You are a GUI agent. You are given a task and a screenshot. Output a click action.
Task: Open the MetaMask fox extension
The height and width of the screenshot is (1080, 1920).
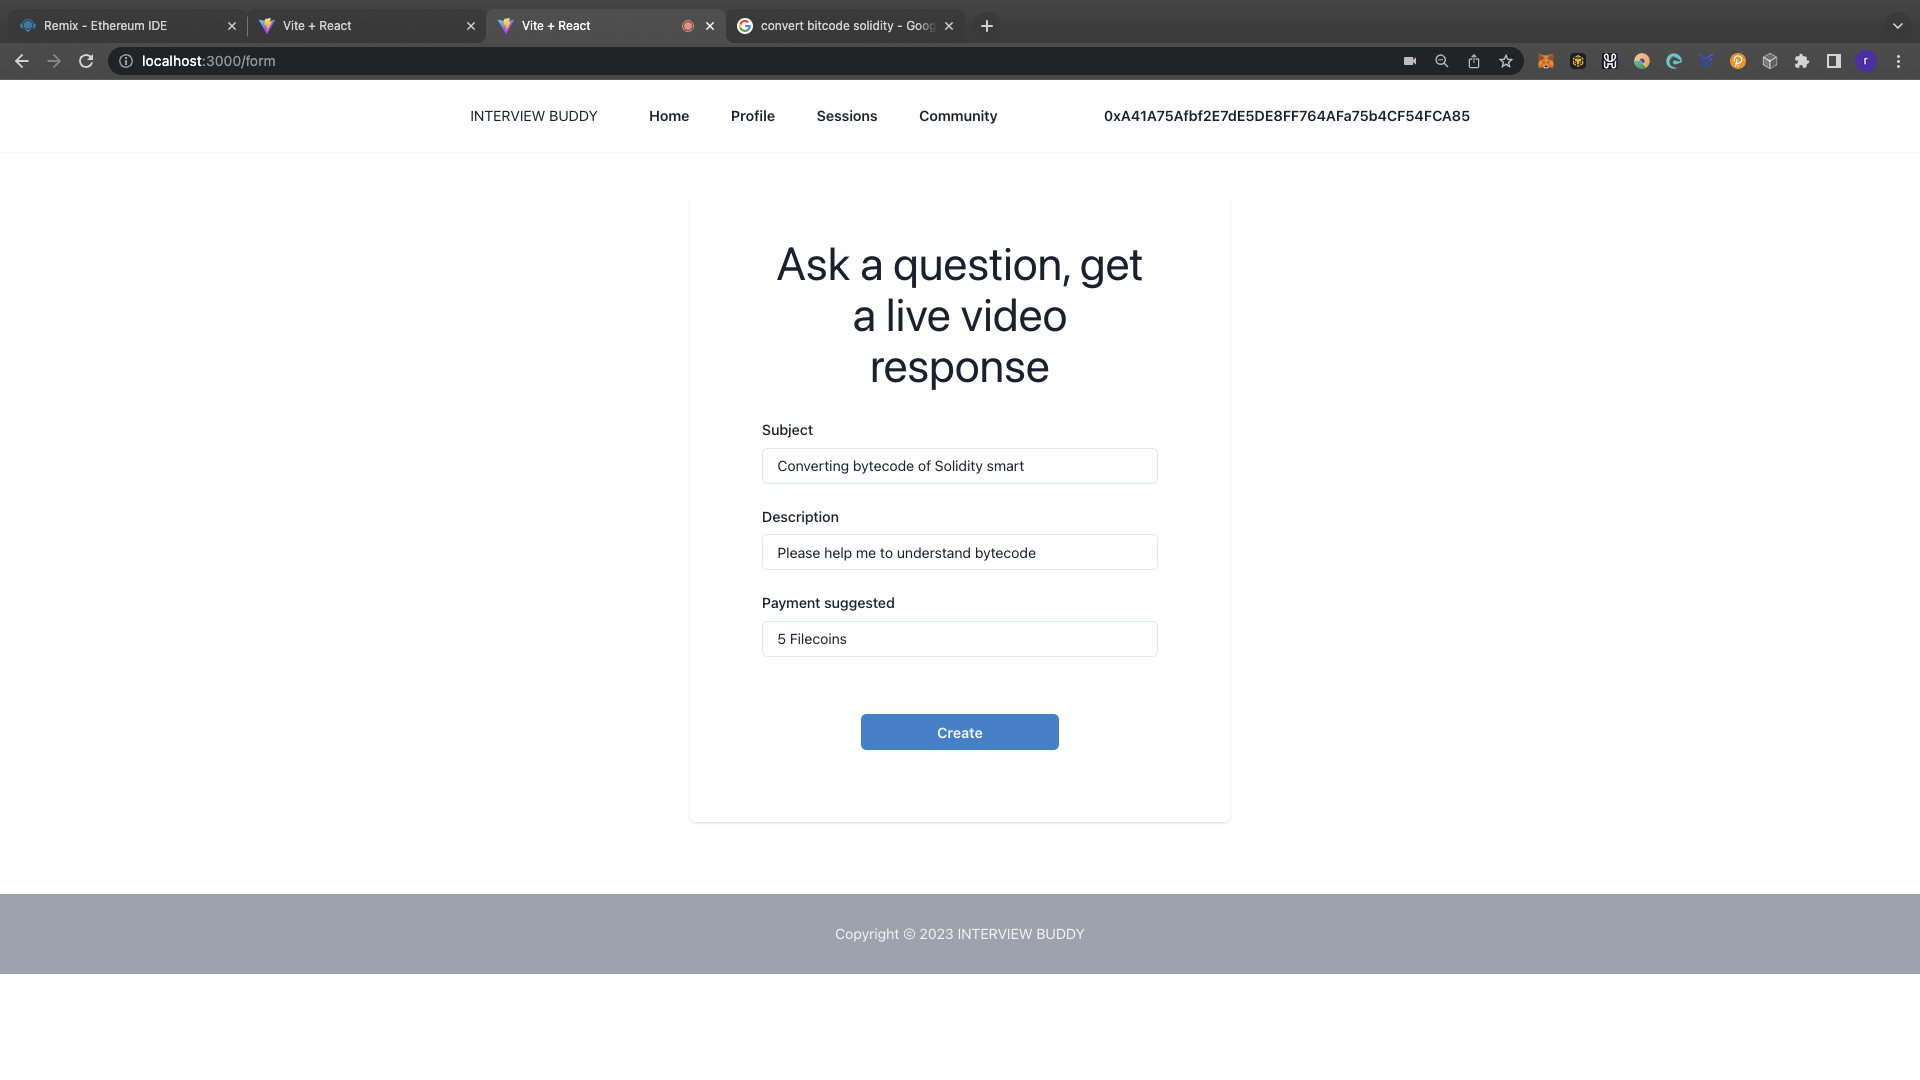point(1545,61)
